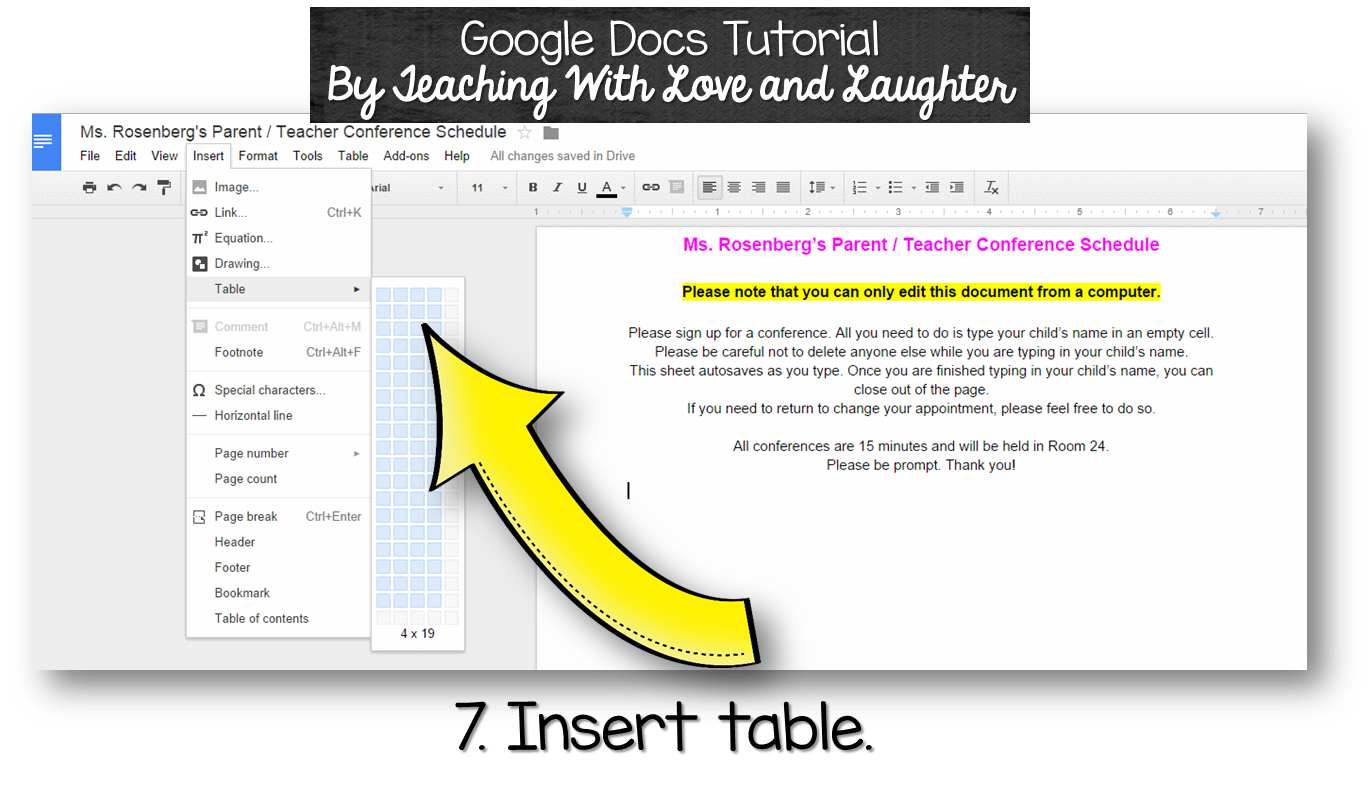Click the document title to rename it
This screenshot has width=1372, height=805.
coord(293,132)
